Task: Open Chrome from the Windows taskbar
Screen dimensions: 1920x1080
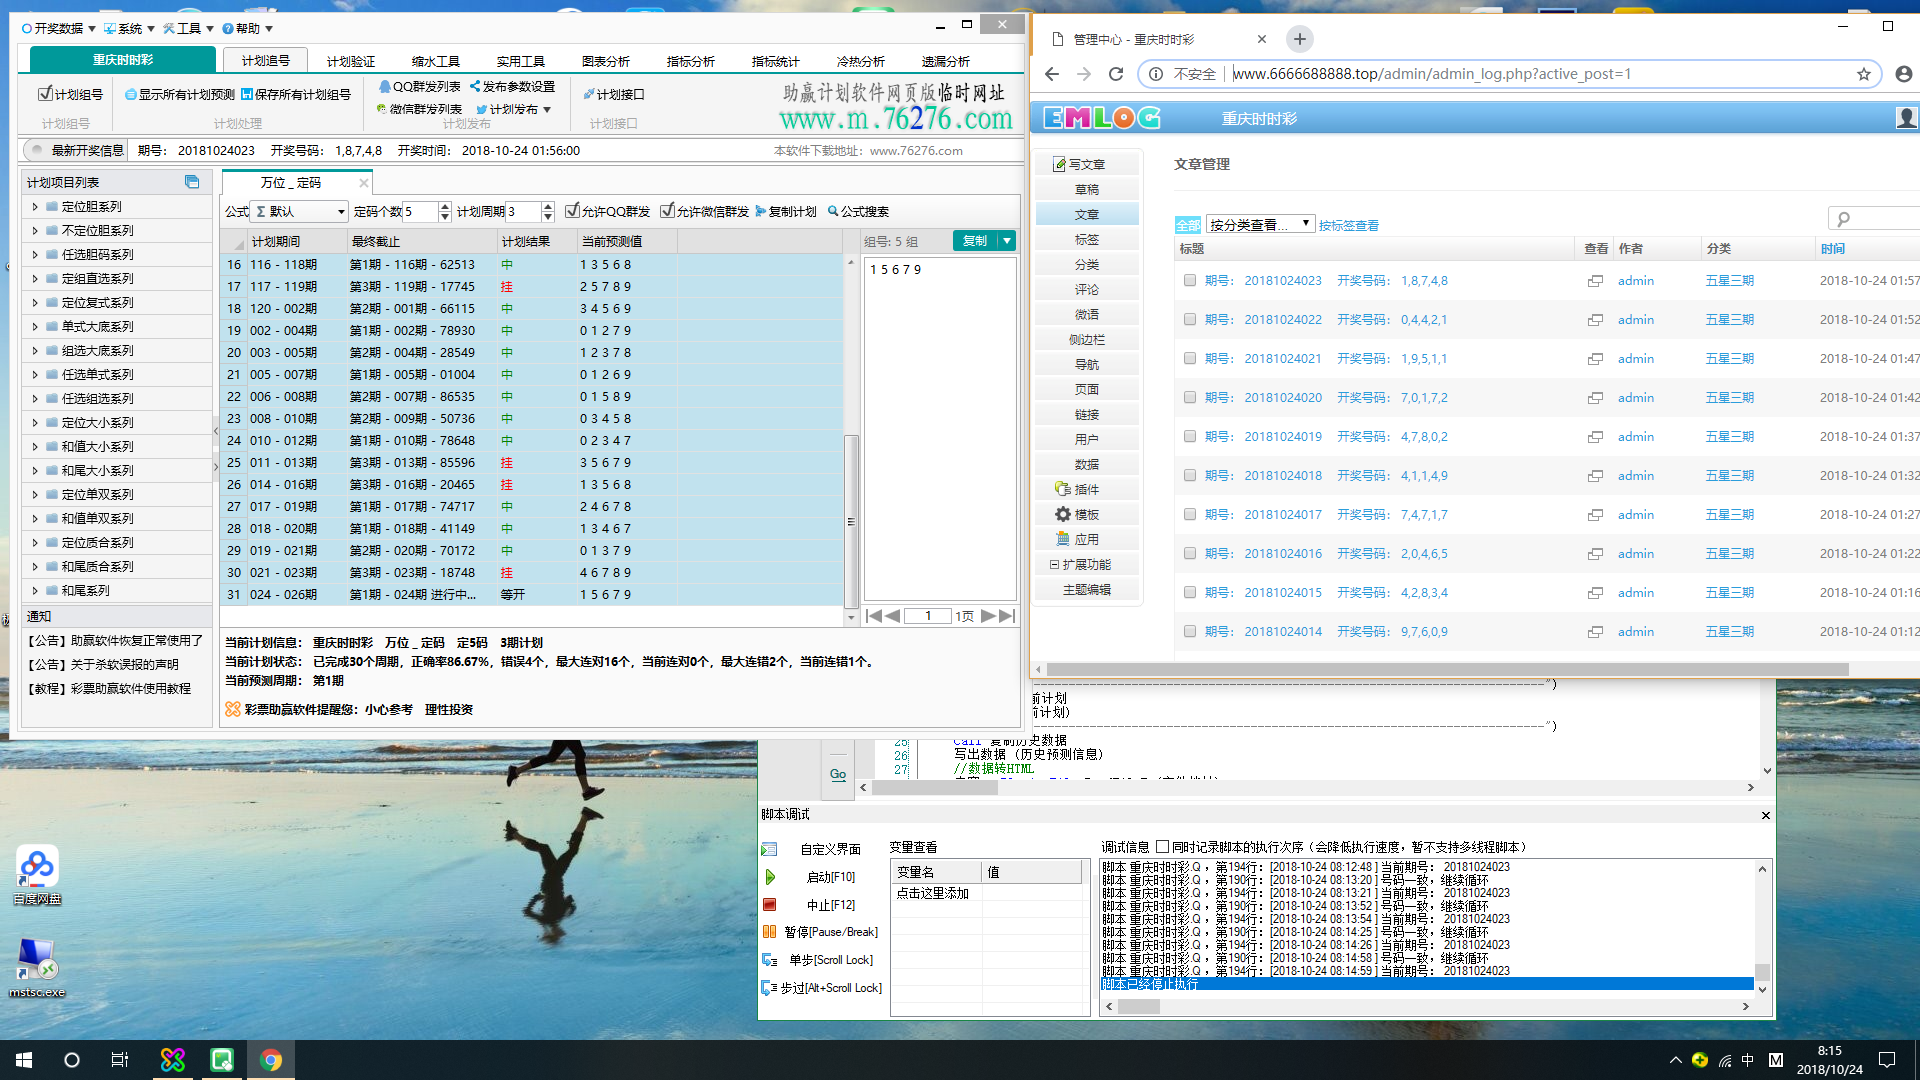Action: click(x=271, y=1060)
